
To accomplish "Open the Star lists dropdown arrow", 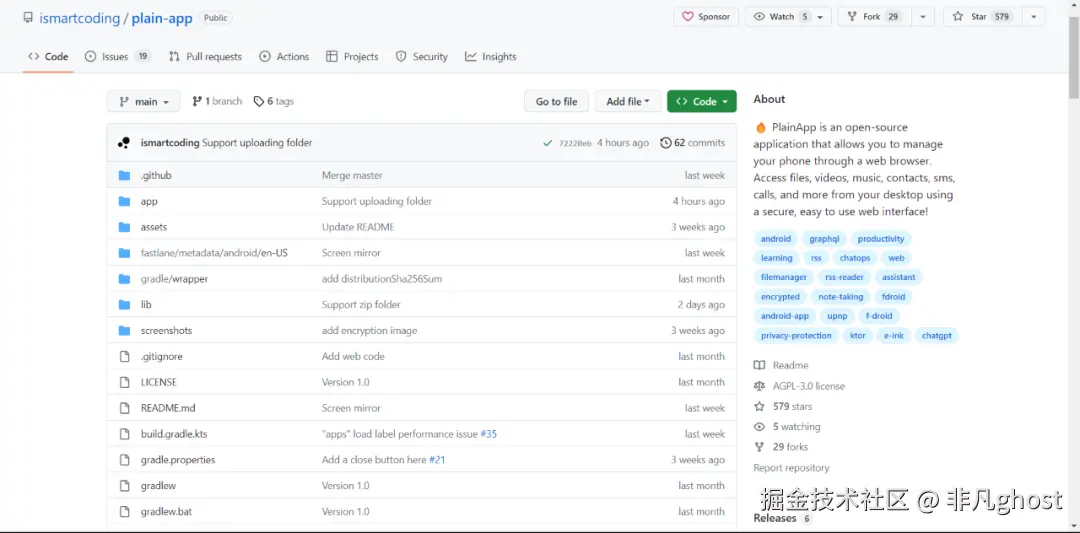I will 1034,17.
